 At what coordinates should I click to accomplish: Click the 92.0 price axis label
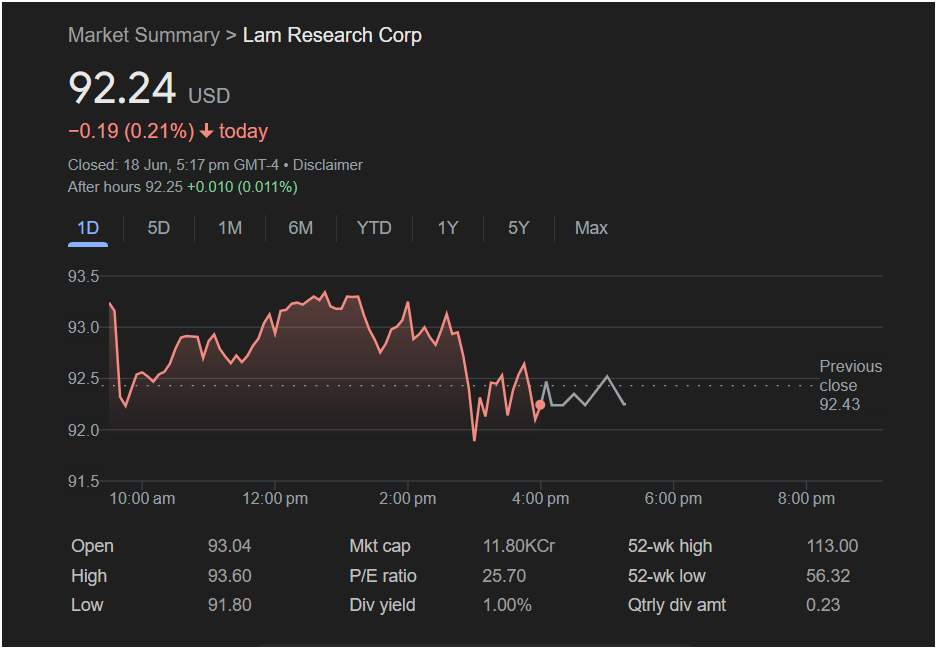coord(84,430)
